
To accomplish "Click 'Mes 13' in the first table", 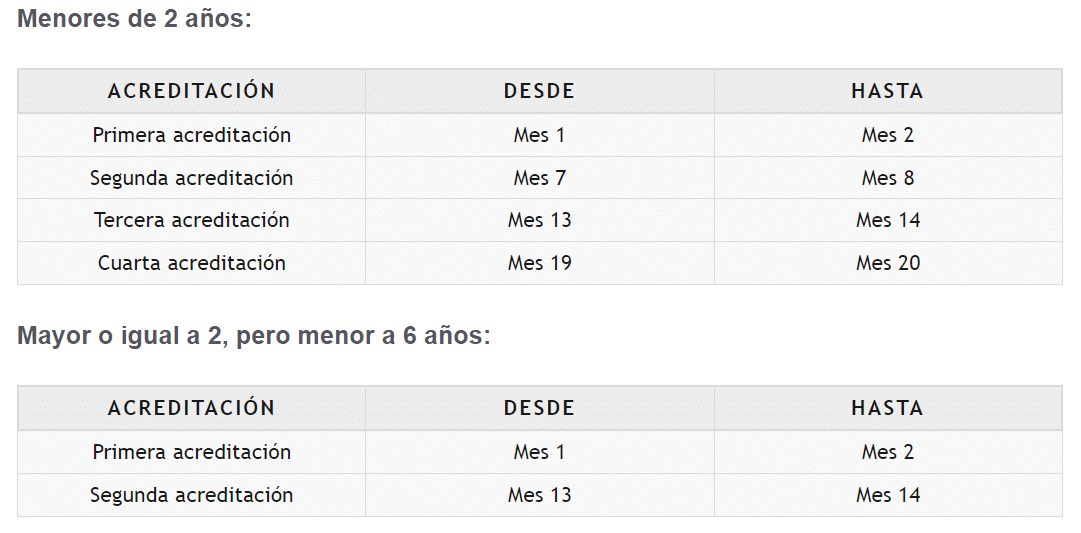I will coord(539,220).
